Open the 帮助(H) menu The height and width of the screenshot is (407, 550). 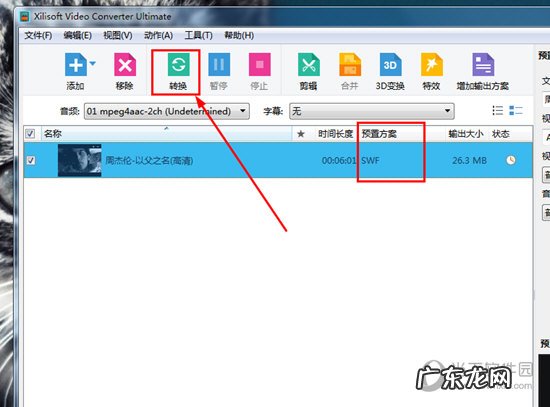(239, 35)
